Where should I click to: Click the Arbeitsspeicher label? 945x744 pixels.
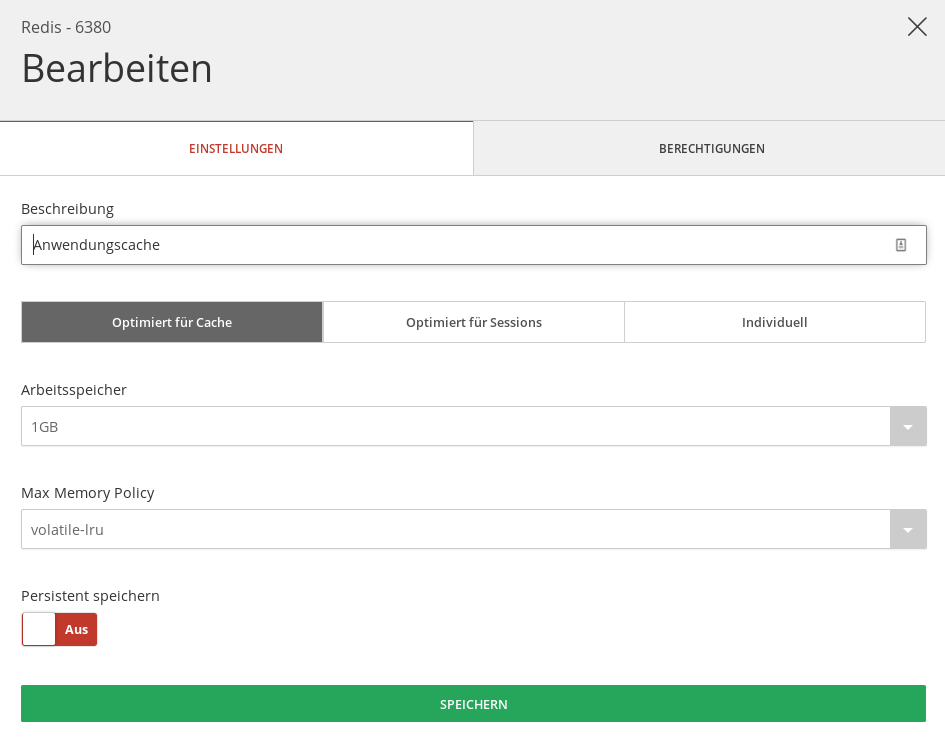click(x=74, y=389)
